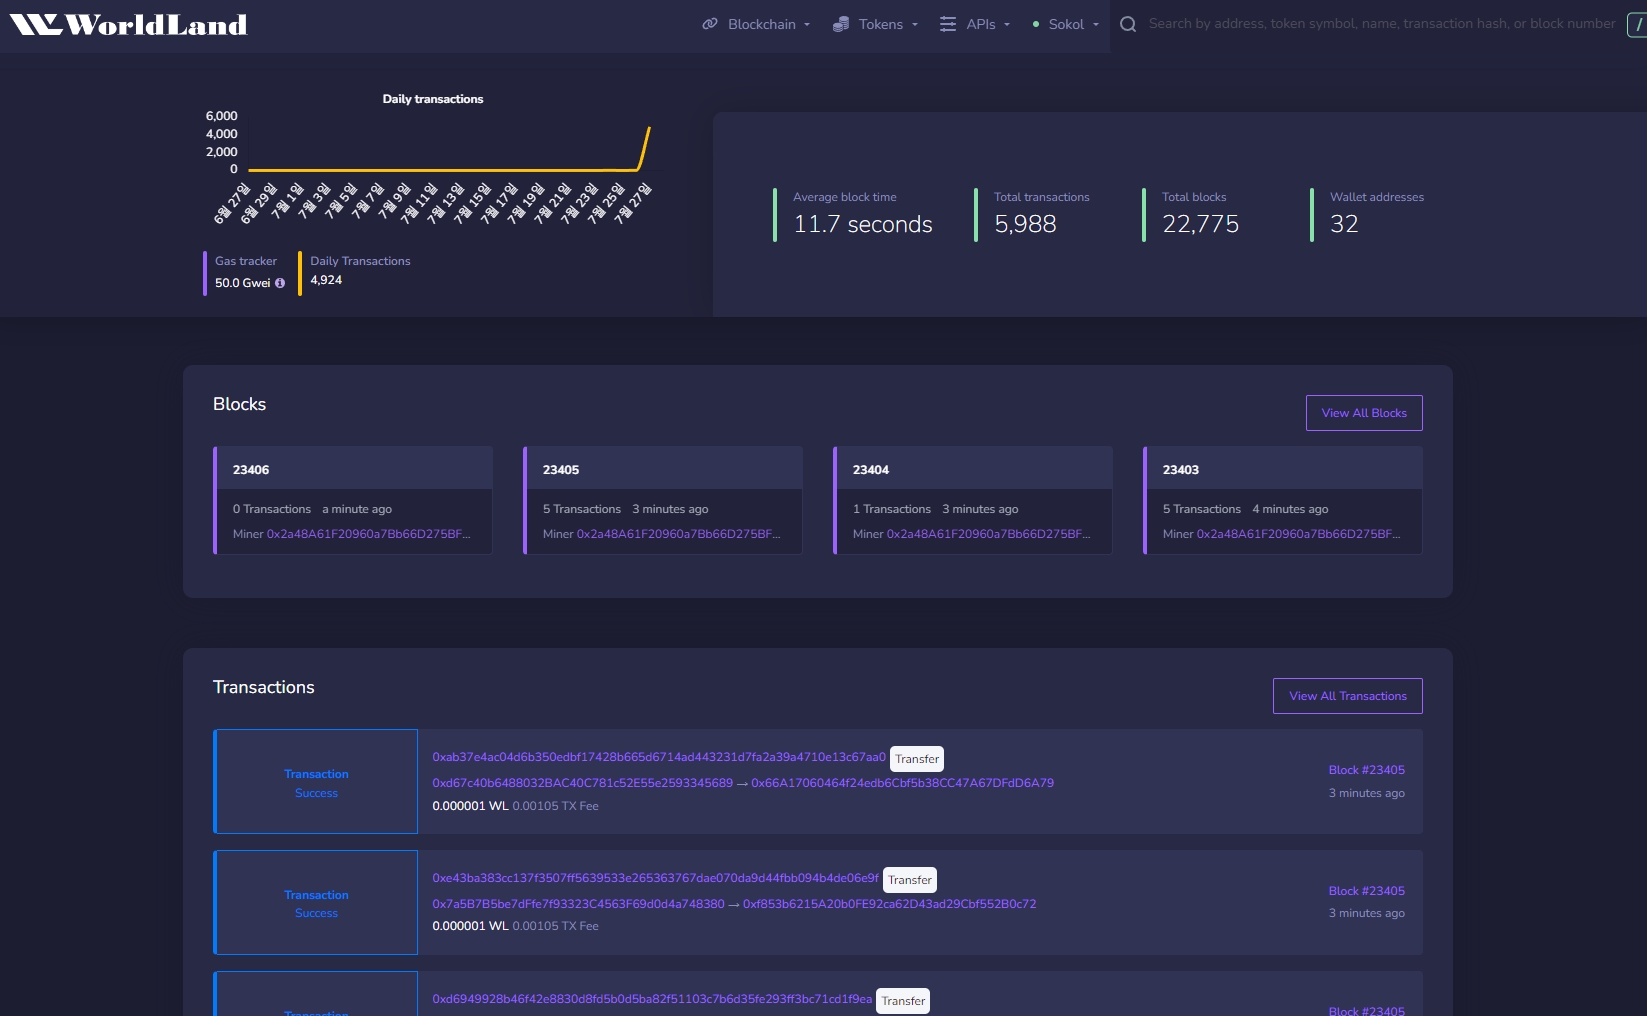Open block 23406 details
Viewport: 1647px width, 1016px height.
click(251, 470)
